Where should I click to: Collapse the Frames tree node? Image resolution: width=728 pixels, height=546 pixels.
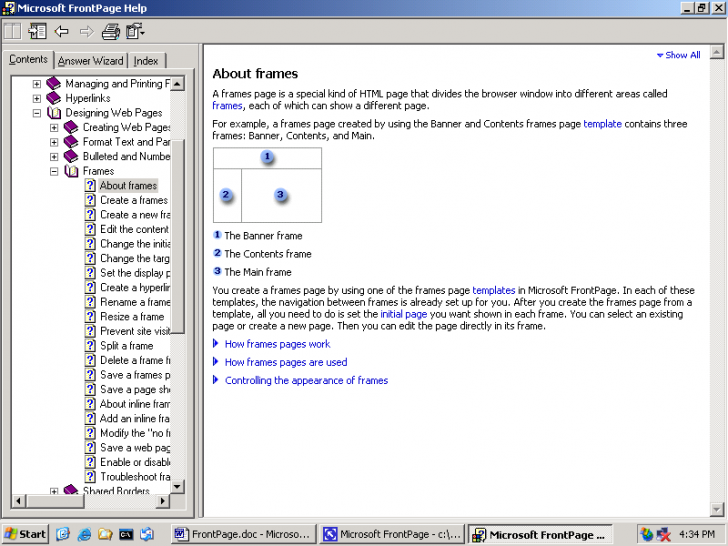(55, 171)
